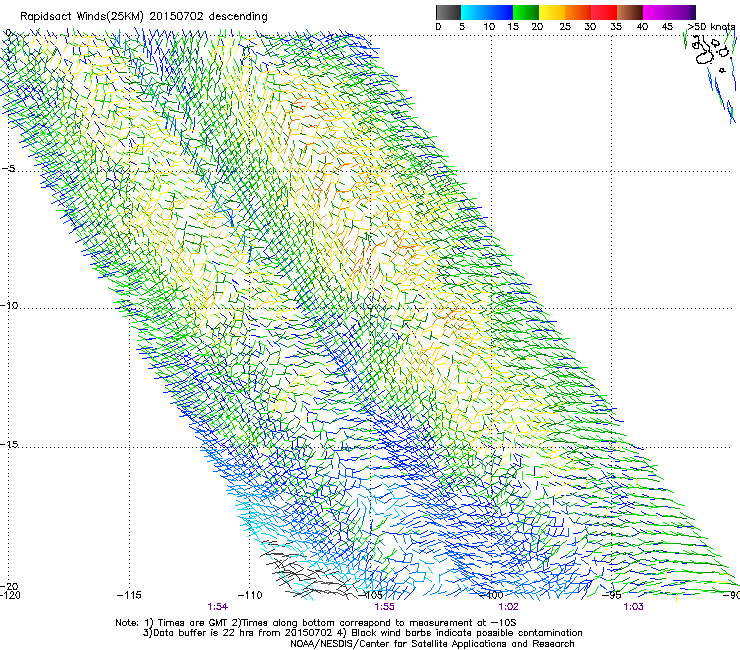Click the -5 latitude axis label

(x=9, y=168)
